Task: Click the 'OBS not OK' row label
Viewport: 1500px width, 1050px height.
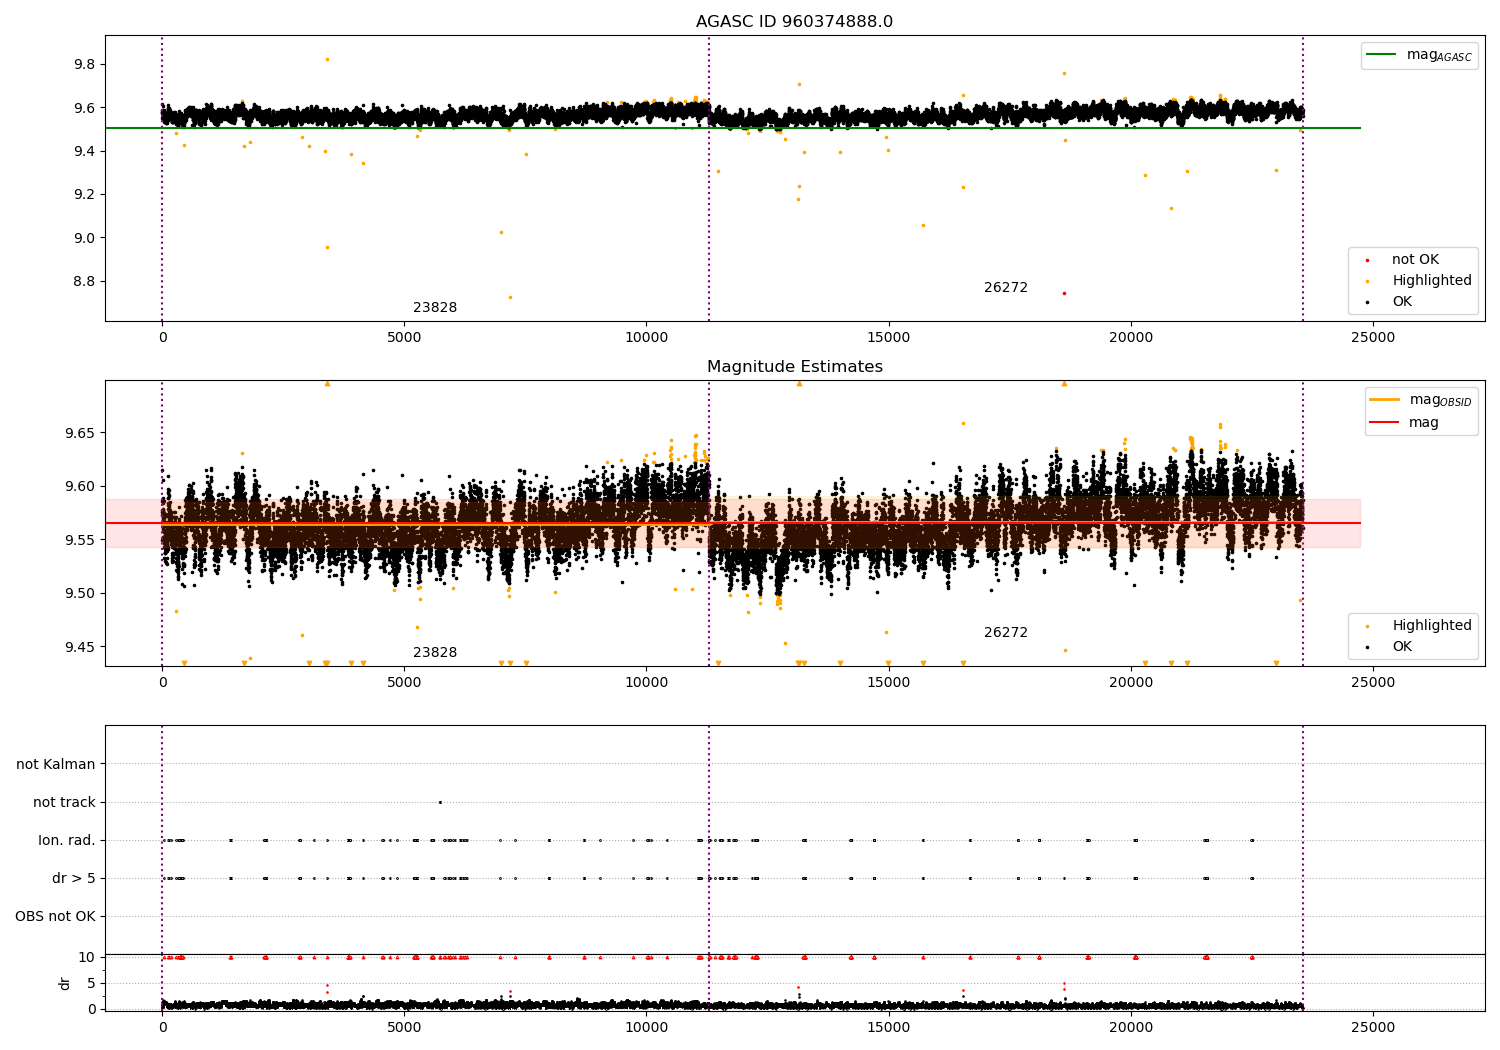Action: click(x=56, y=917)
